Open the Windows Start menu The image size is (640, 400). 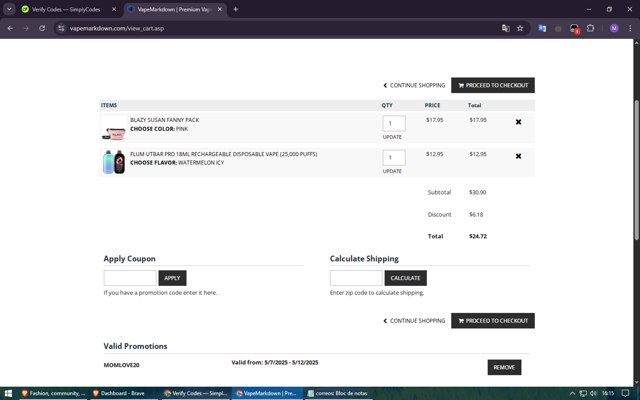coord(8,393)
